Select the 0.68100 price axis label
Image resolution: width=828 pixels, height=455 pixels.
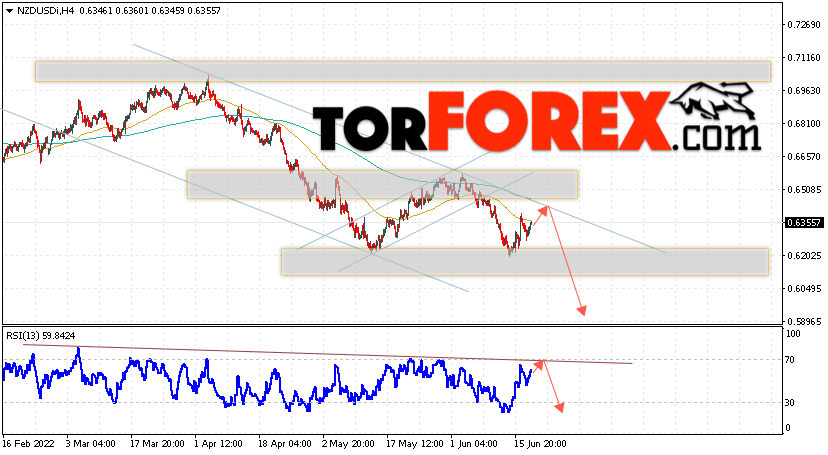[x=804, y=124]
